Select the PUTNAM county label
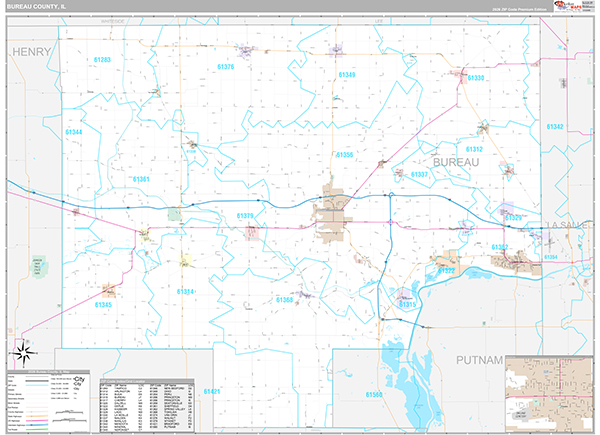 click(x=479, y=360)
